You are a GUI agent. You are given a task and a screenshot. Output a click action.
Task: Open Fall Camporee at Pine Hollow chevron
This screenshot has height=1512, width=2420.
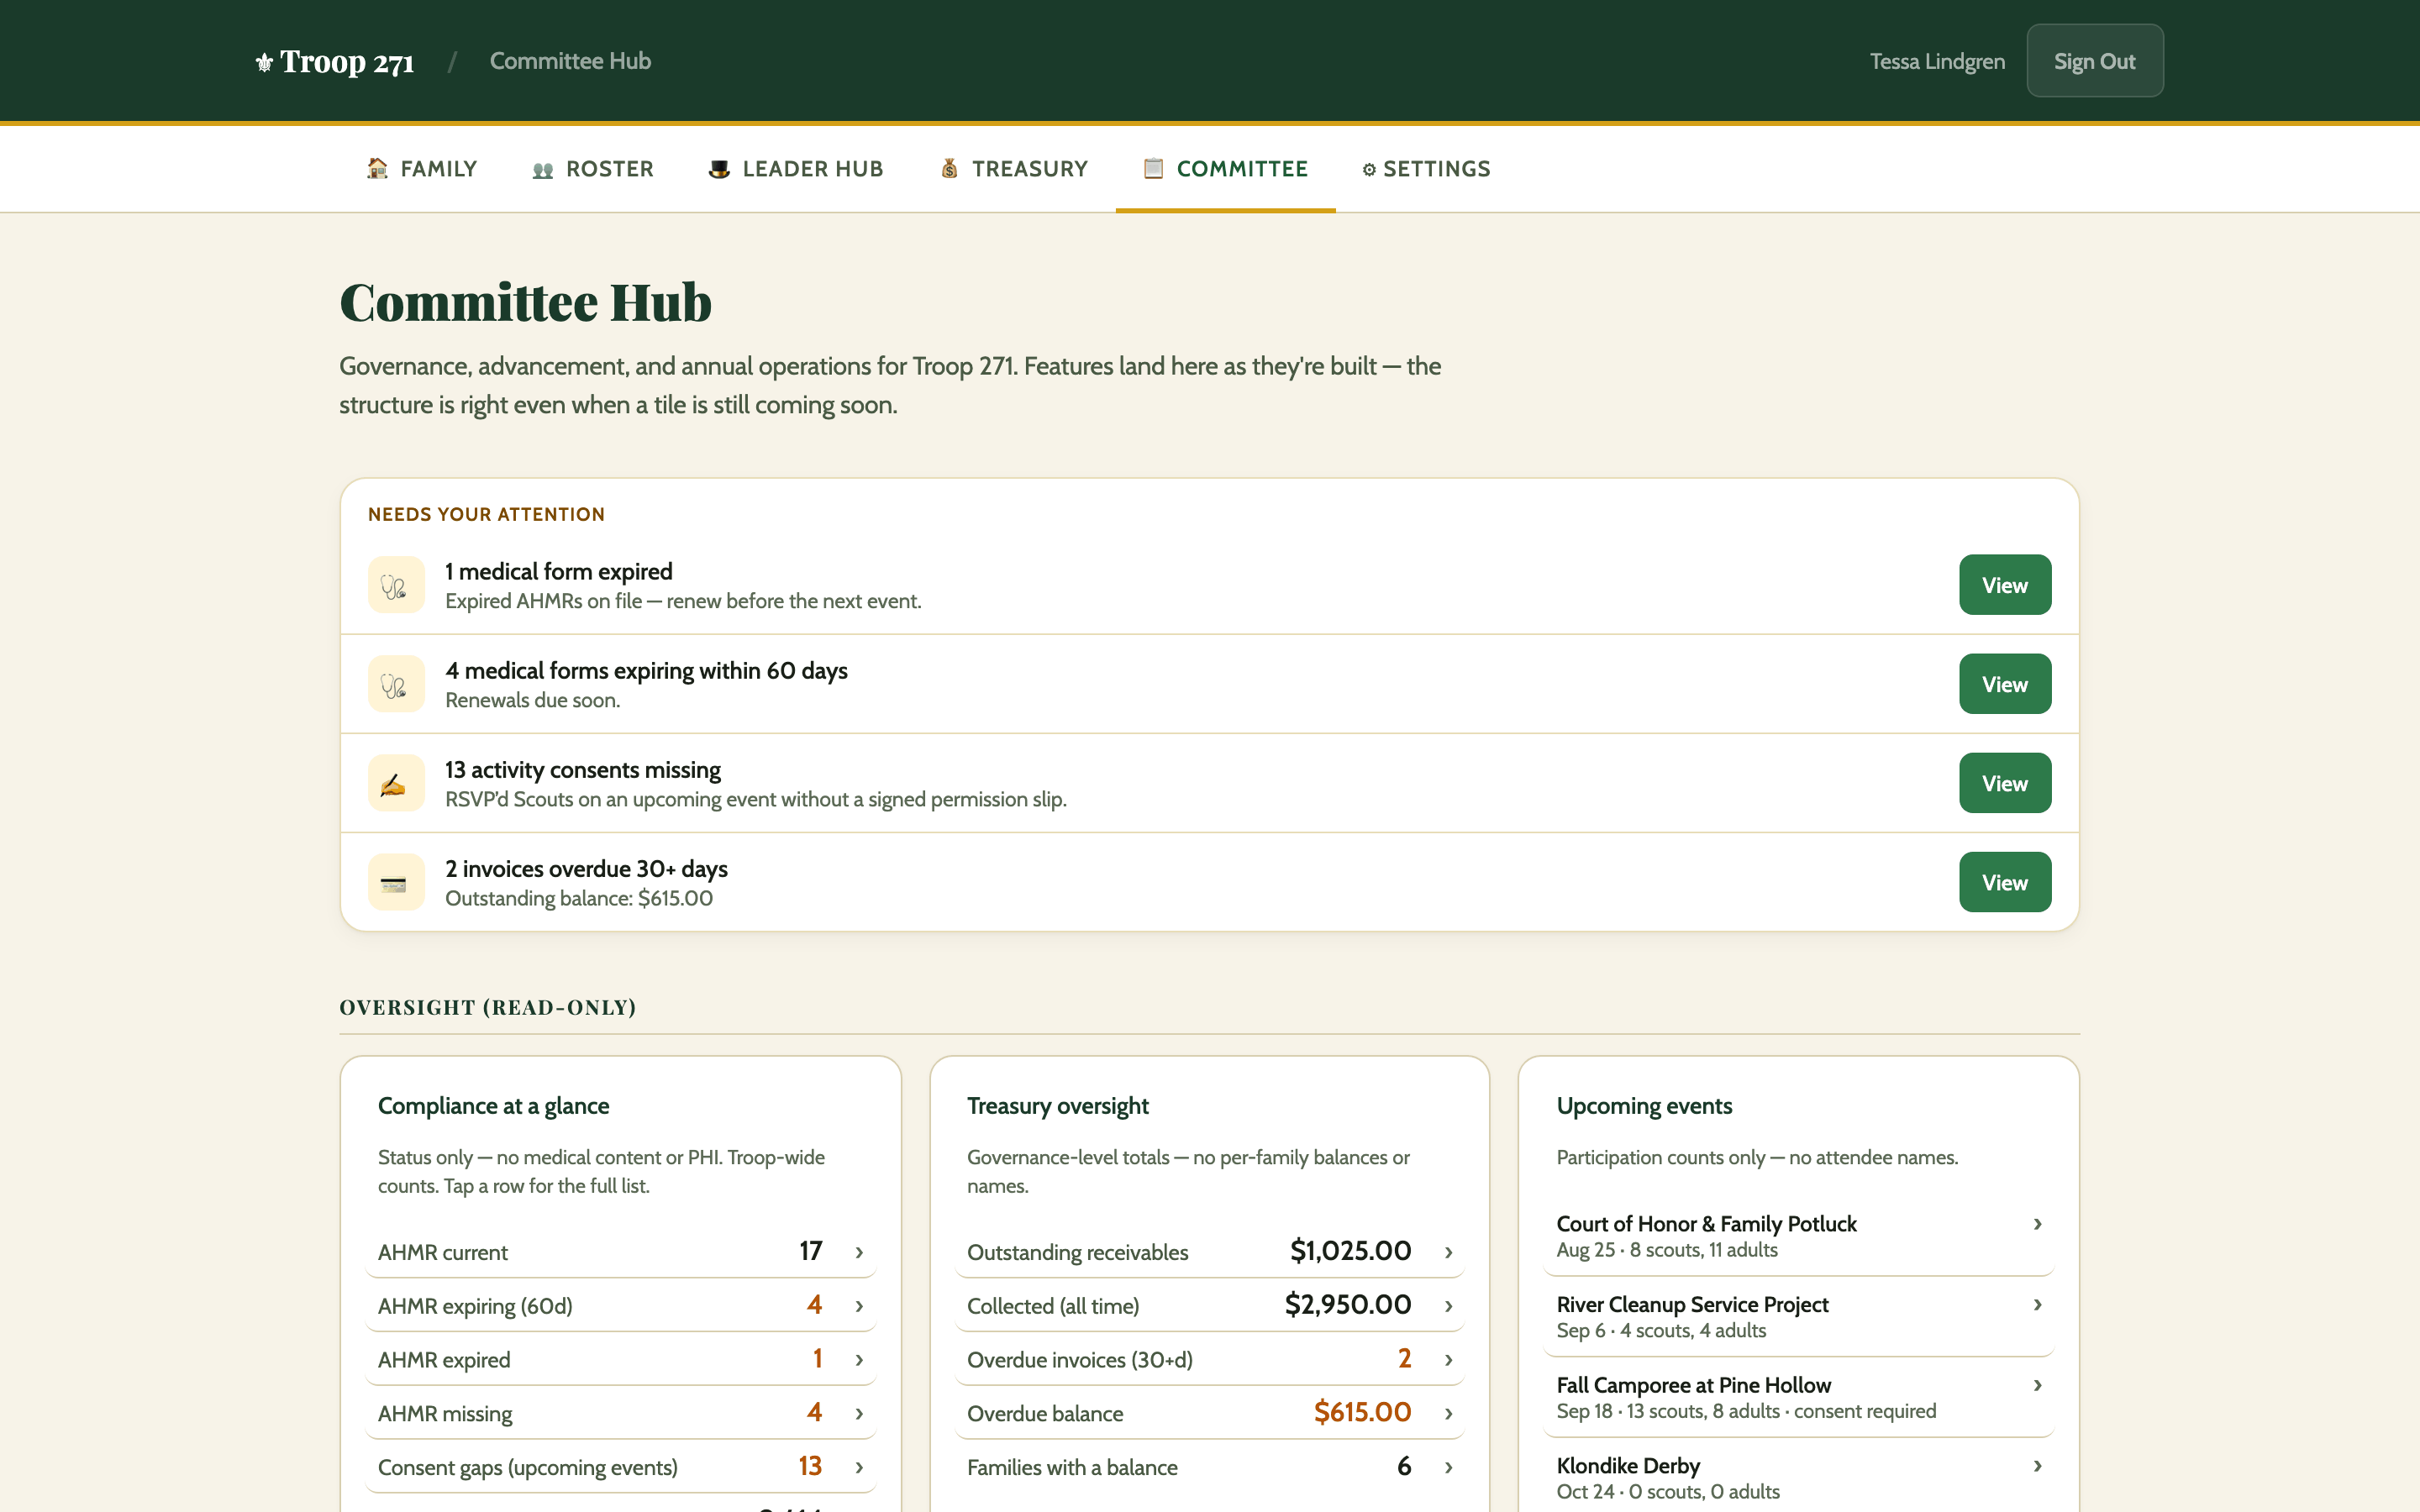click(x=2037, y=1385)
